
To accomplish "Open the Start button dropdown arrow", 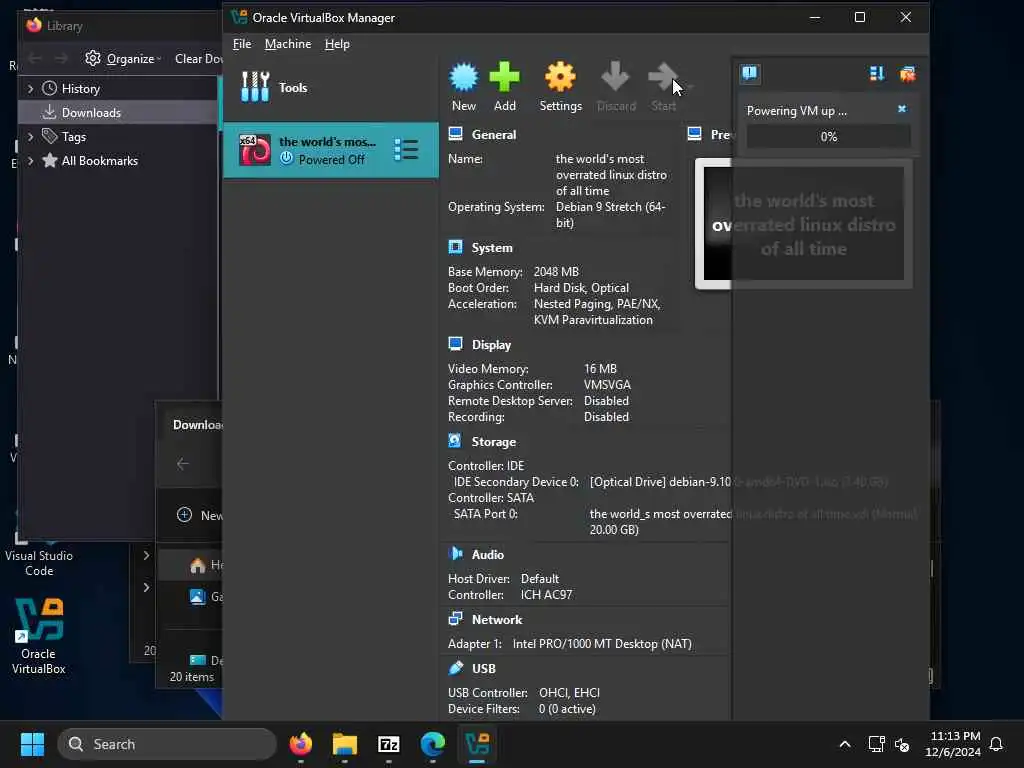I will click(x=690, y=86).
